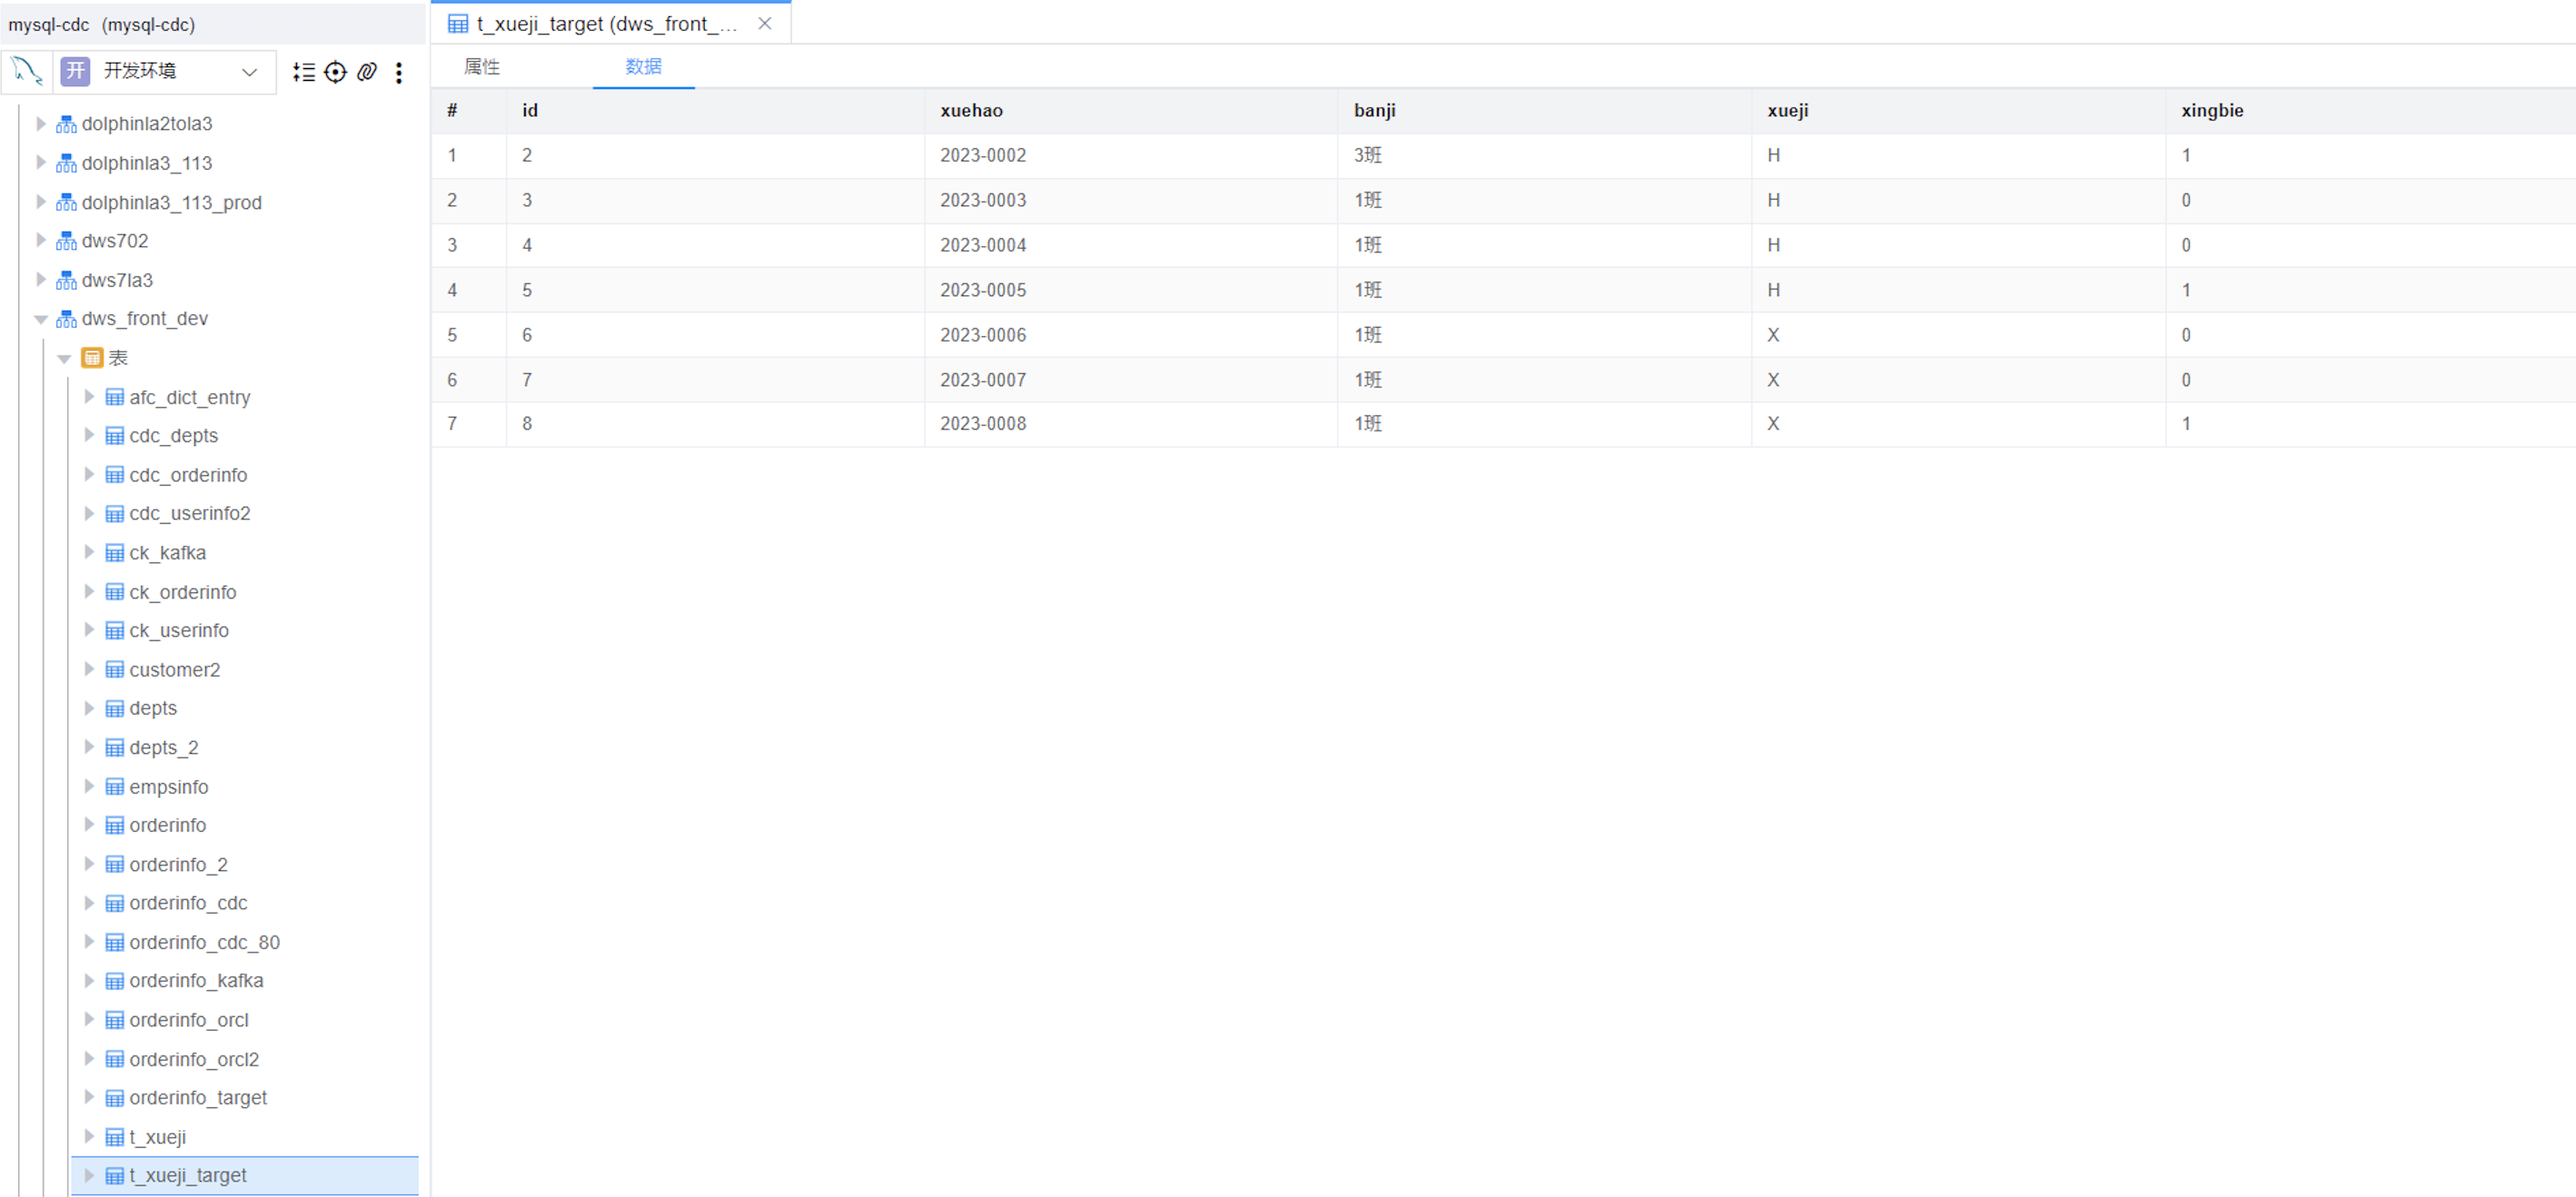Select the t_xueji_target table in tree
The width and height of the screenshot is (2576, 1197).
[x=187, y=1176]
